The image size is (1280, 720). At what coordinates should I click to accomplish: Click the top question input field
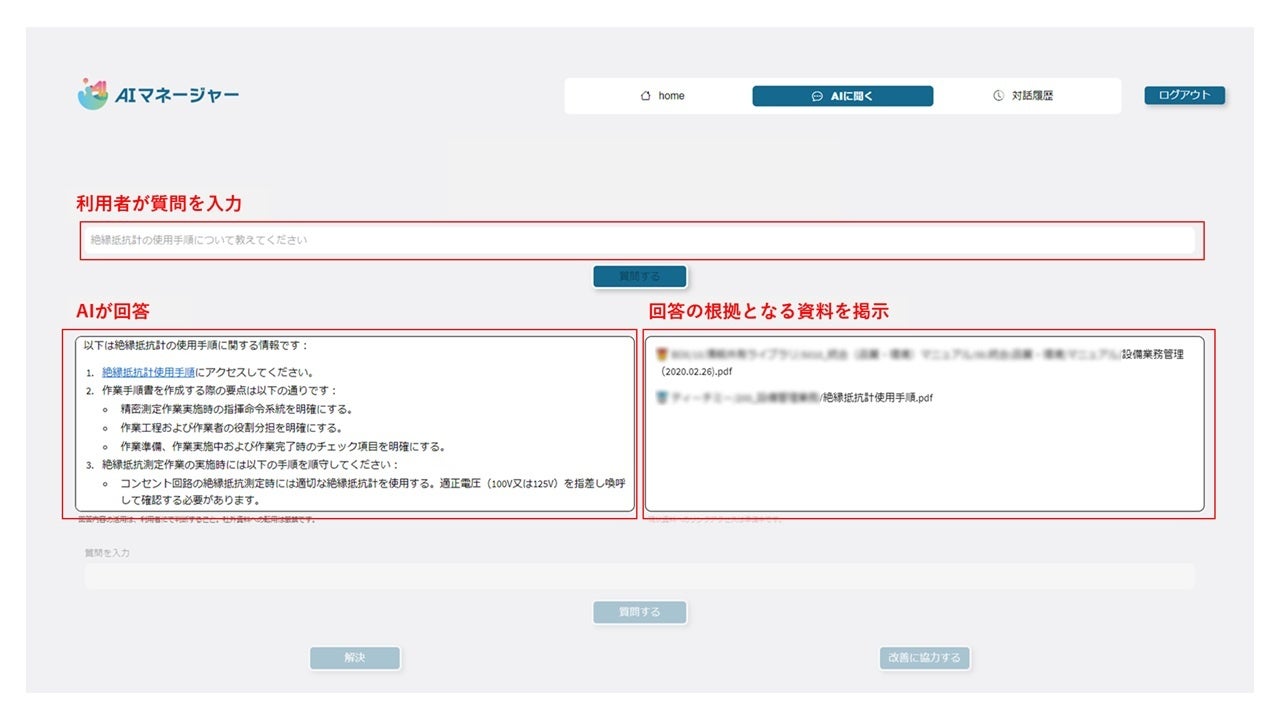point(640,240)
